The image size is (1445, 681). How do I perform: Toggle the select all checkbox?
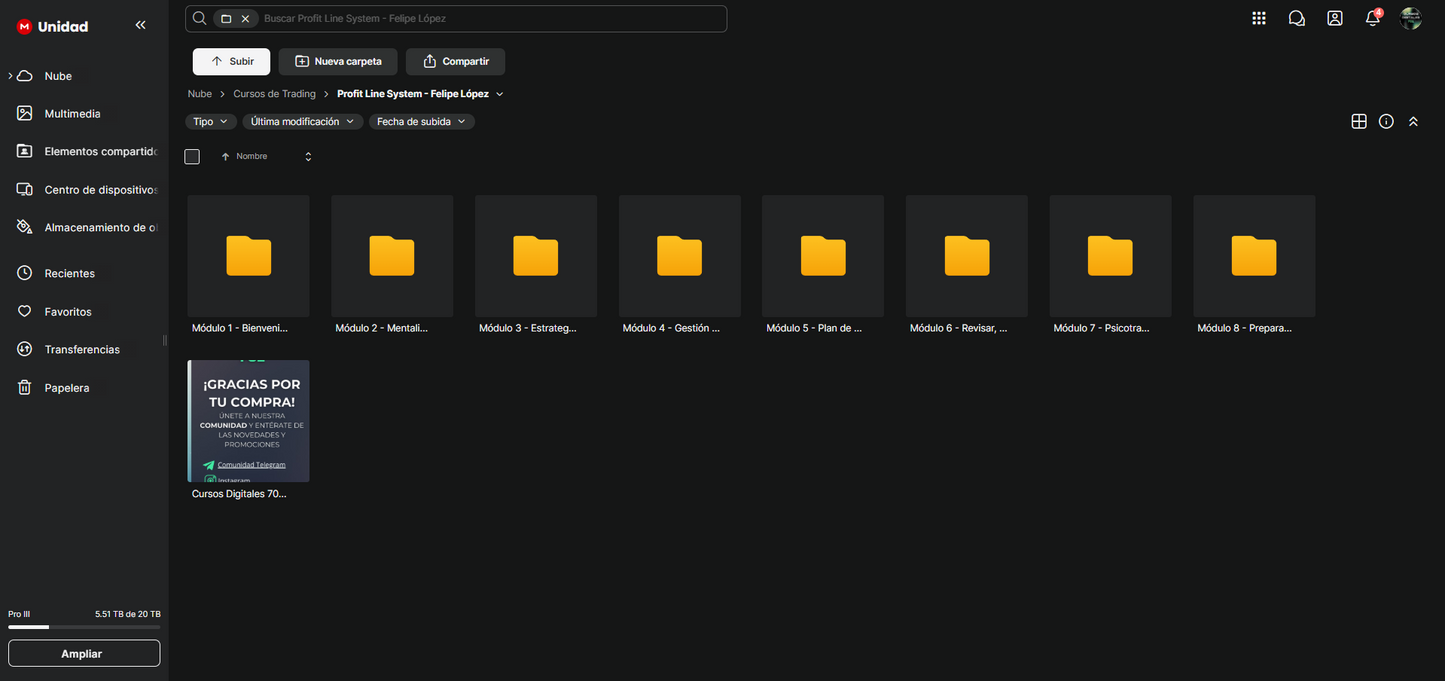(x=192, y=157)
